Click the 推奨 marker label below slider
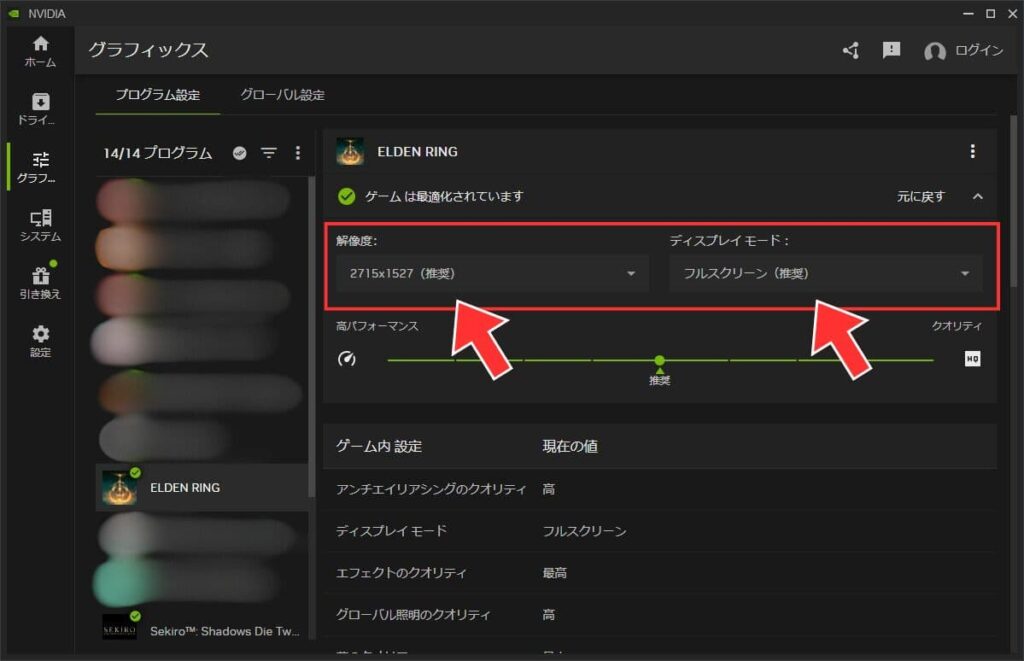Image resolution: width=1024 pixels, height=661 pixels. 660,380
